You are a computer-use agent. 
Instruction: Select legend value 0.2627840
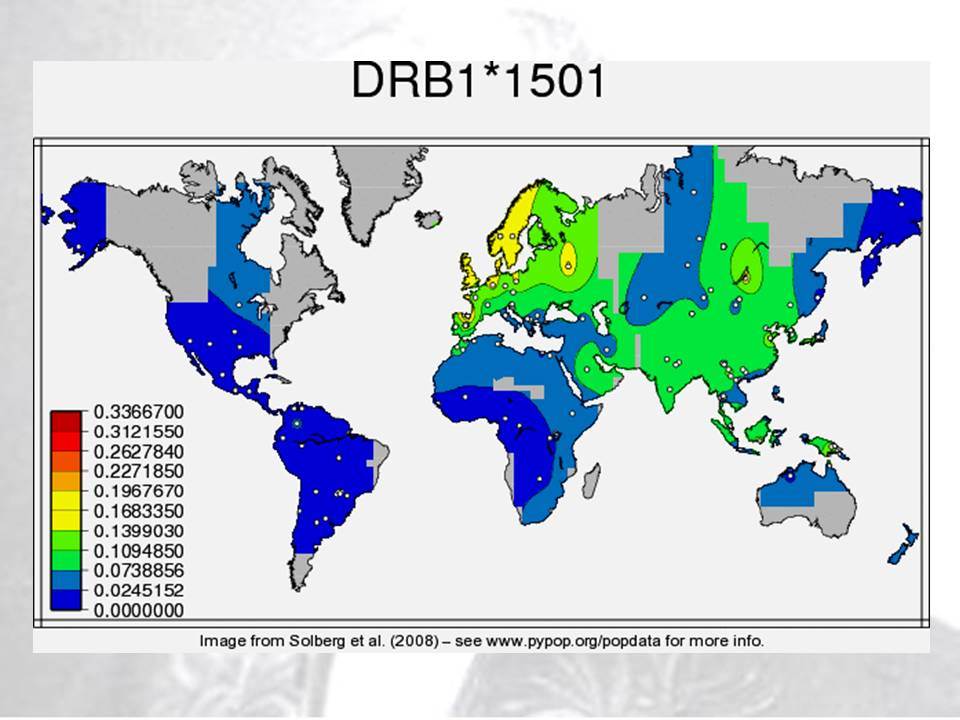tap(138, 452)
